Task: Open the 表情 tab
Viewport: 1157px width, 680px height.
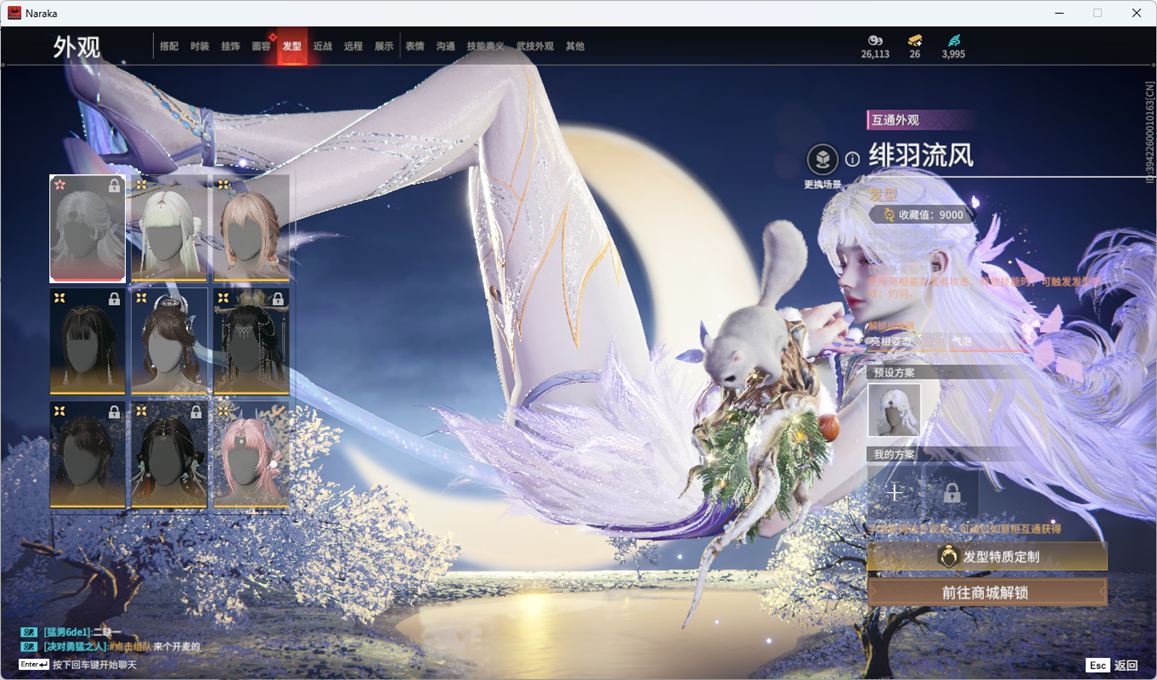Action: (x=414, y=46)
